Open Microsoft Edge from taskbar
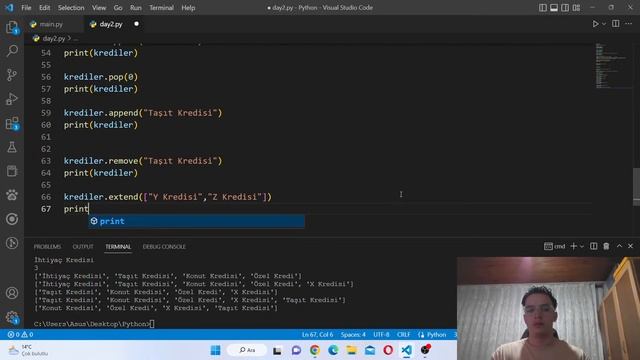Image resolution: width=640 pixels, height=360 pixels. 333,350
